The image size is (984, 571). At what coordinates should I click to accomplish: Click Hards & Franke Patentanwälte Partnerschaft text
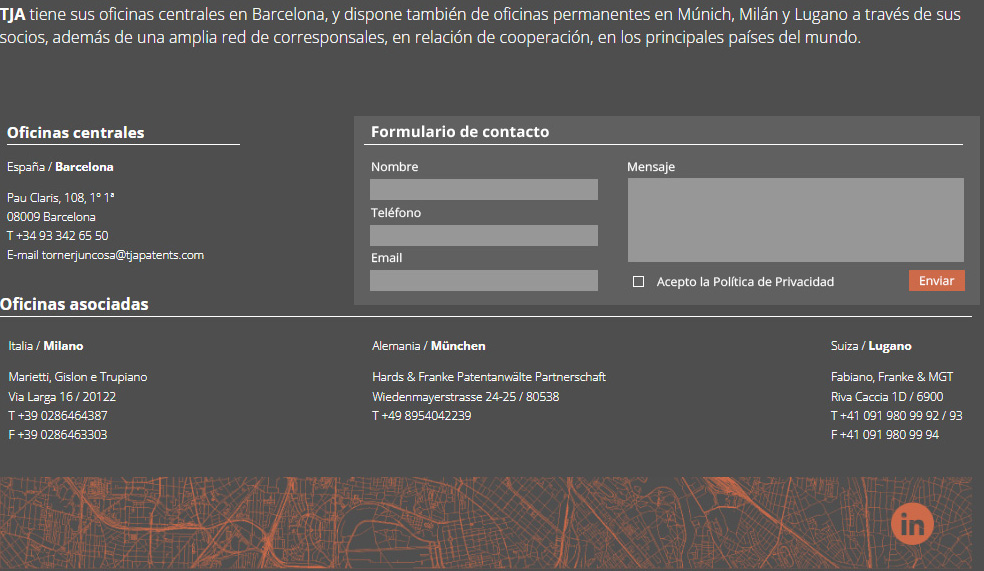(489, 377)
